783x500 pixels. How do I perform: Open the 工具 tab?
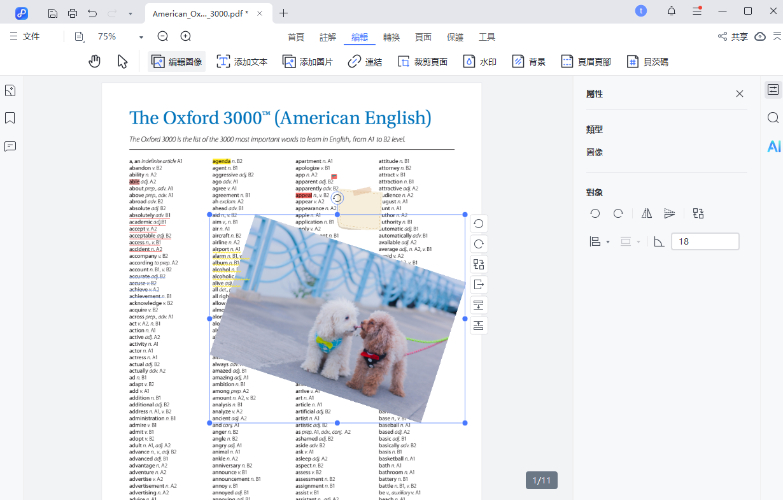tap(487, 37)
